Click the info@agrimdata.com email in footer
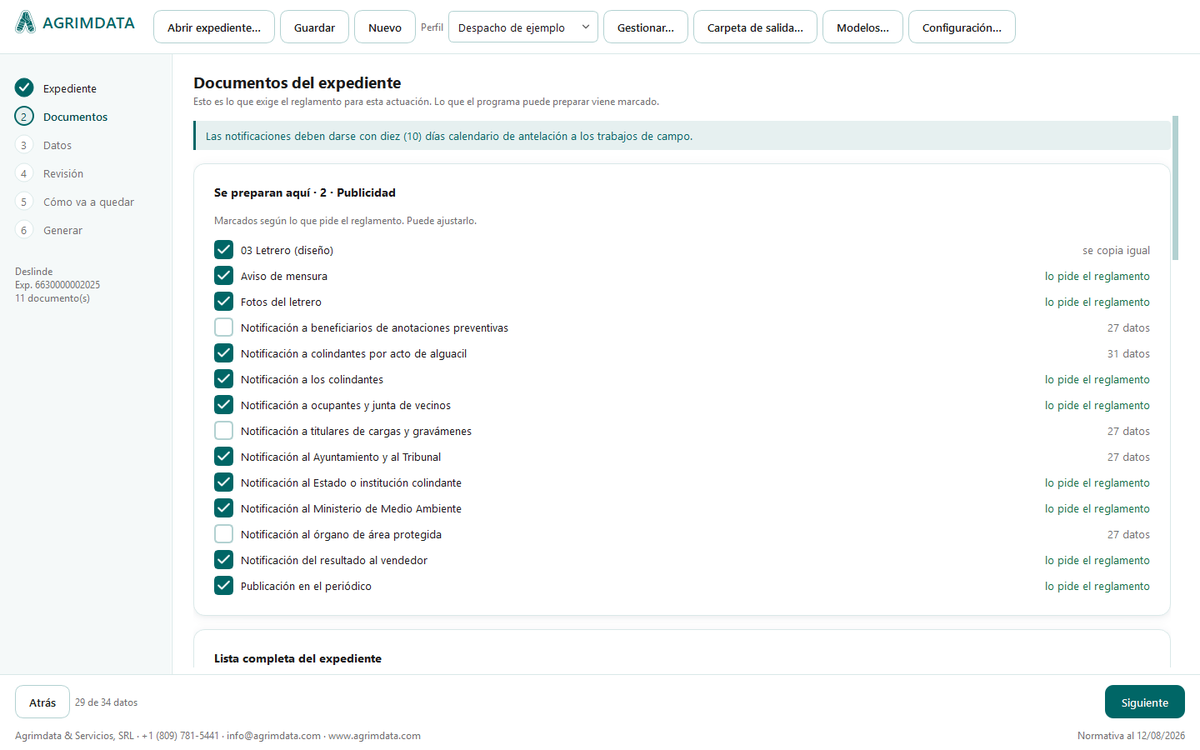This screenshot has width=1200, height=750. click(273, 735)
